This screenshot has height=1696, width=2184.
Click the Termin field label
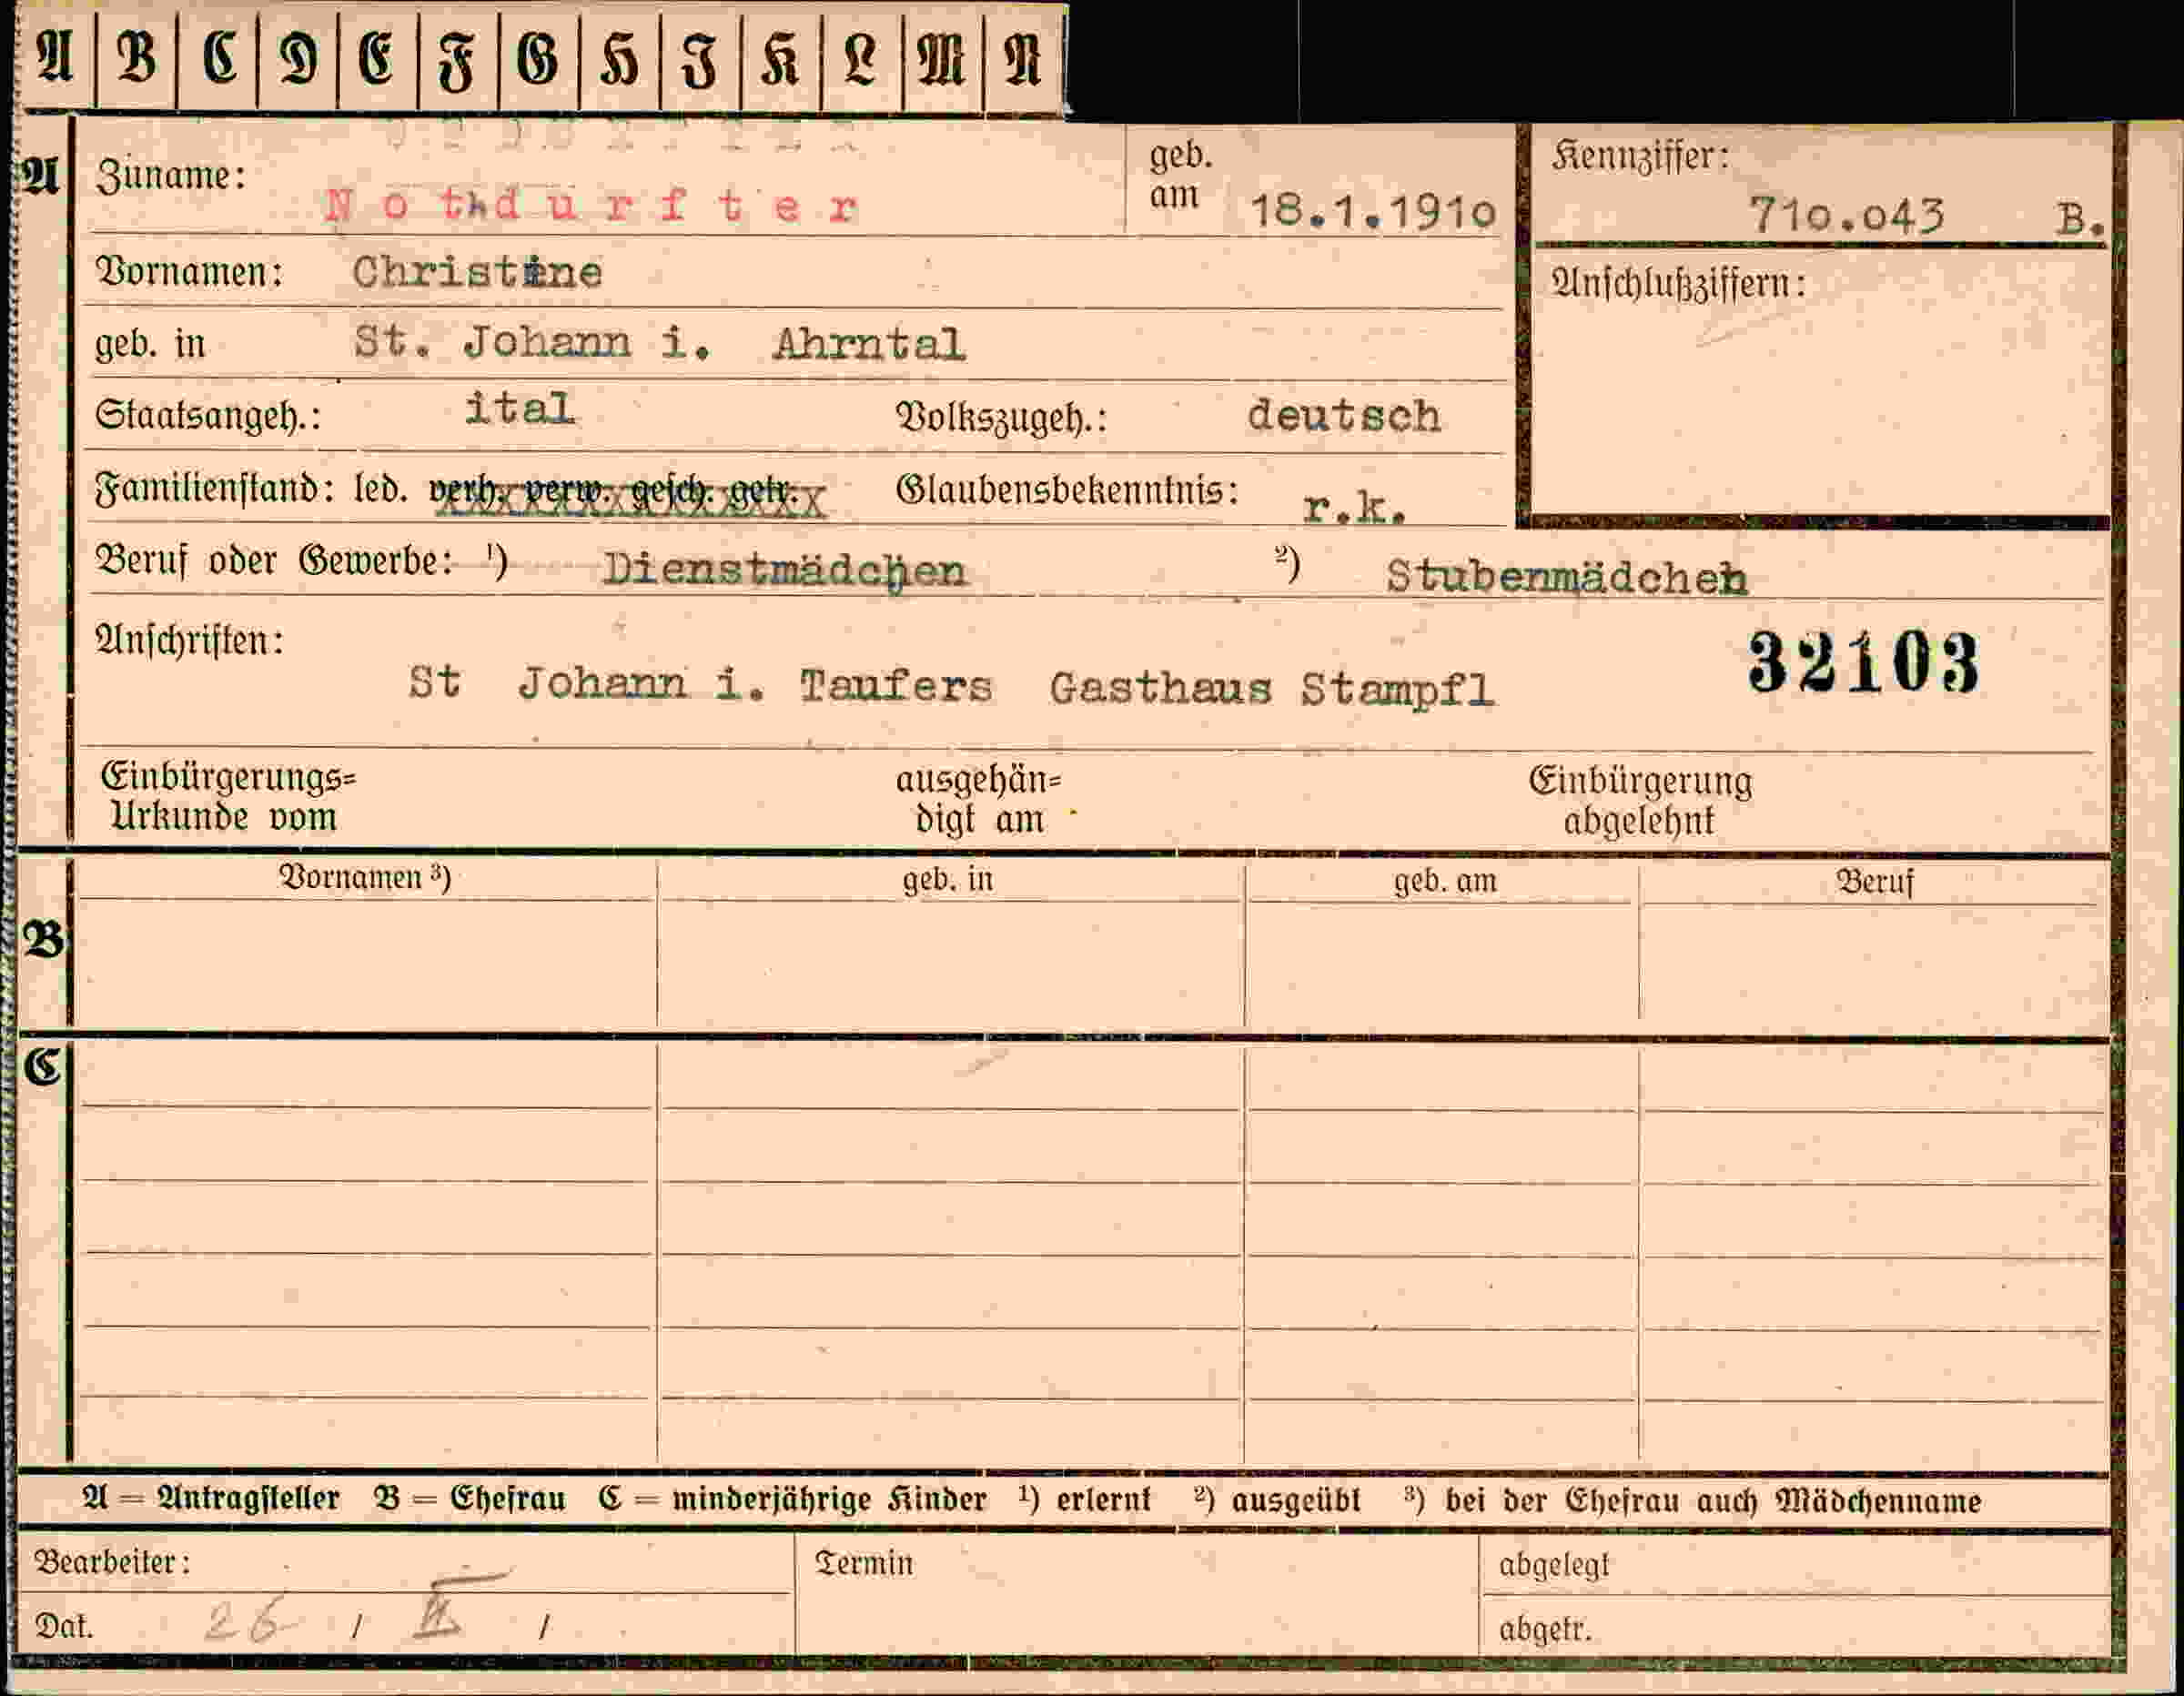[864, 1563]
